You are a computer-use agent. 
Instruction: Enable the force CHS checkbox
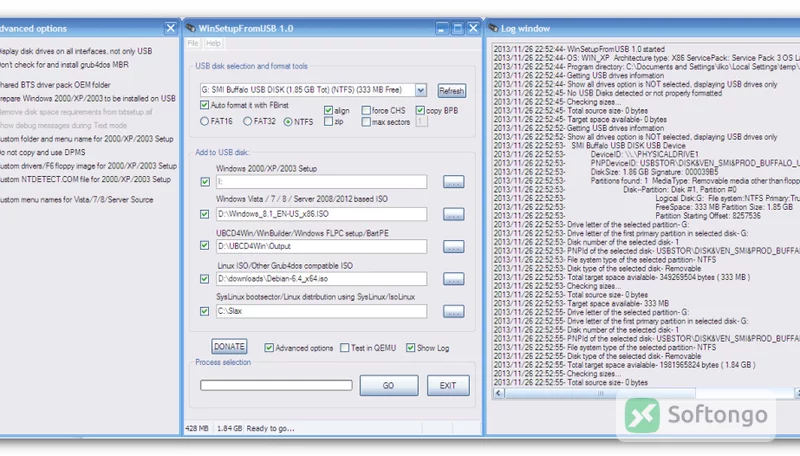[366, 110]
